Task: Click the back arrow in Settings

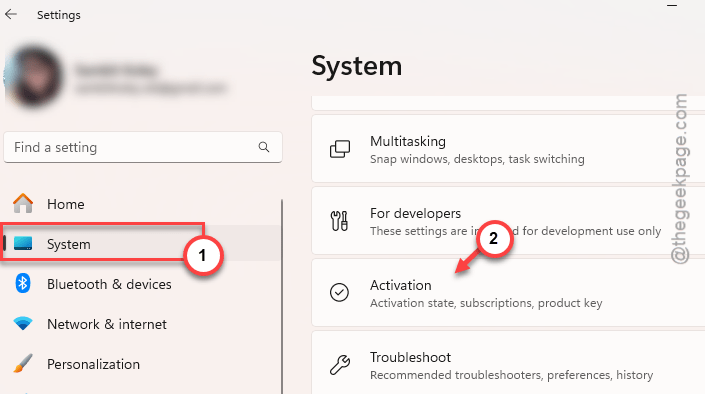Action: click(11, 14)
